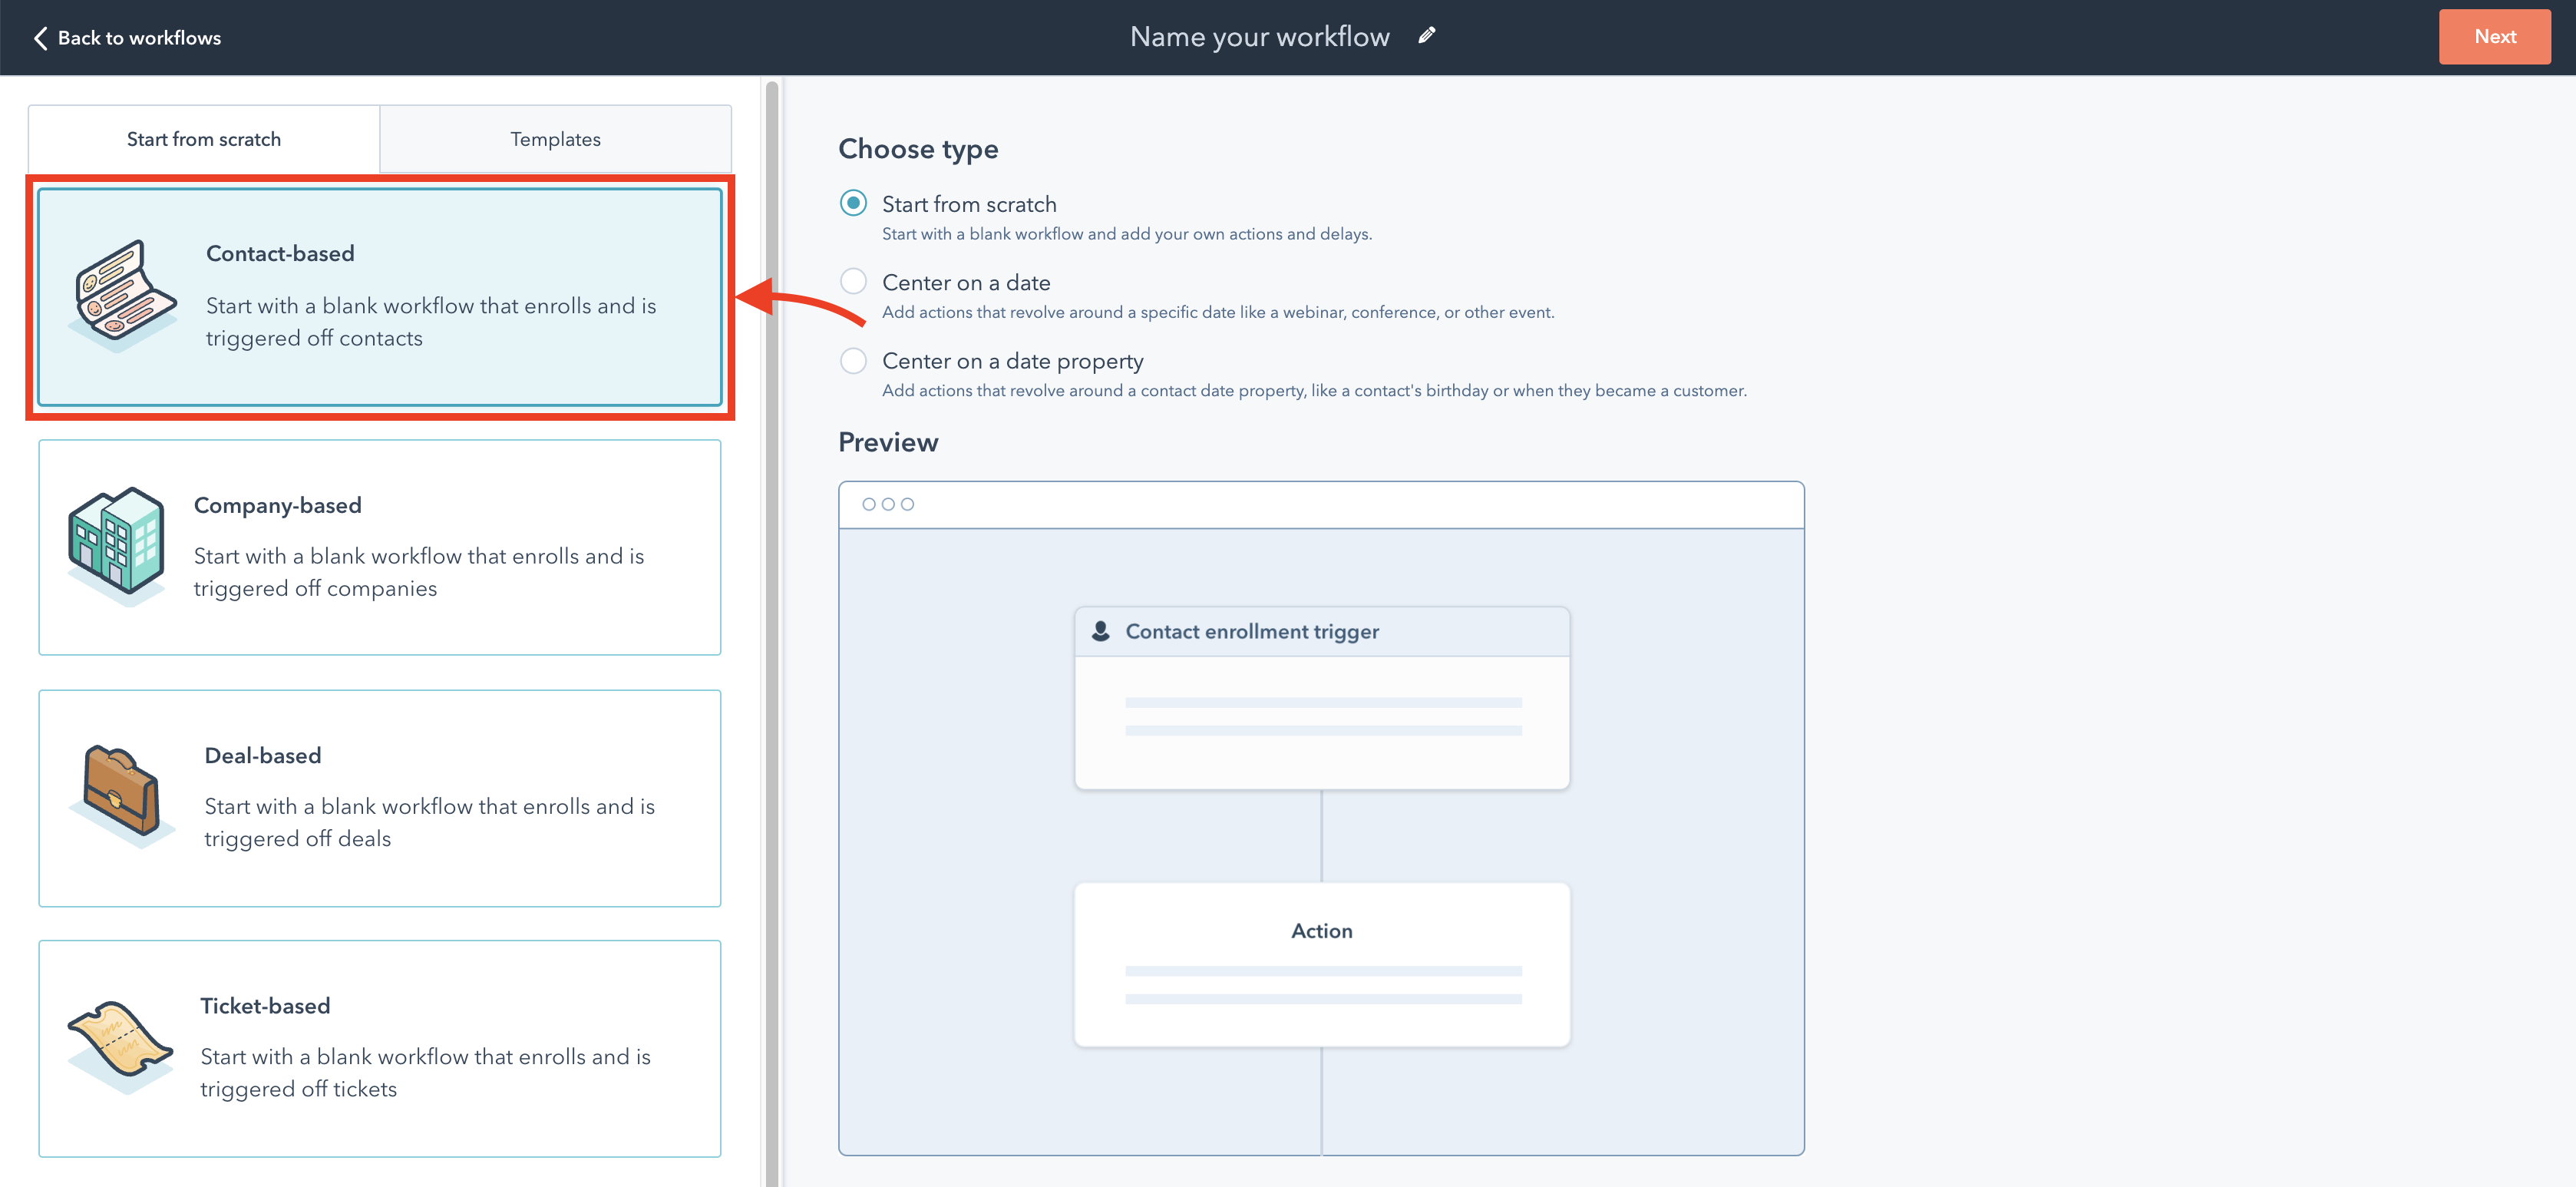Go Back to workflows link
Image resolution: width=2576 pixels, height=1187 pixels.
(x=139, y=38)
